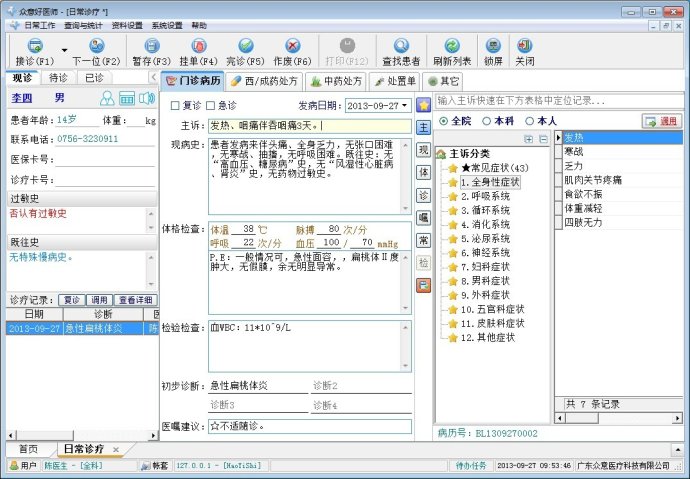Image resolution: width=690 pixels, height=479 pixels.
Task: Collapse all tree nodes with minus icon
Action: [543, 139]
